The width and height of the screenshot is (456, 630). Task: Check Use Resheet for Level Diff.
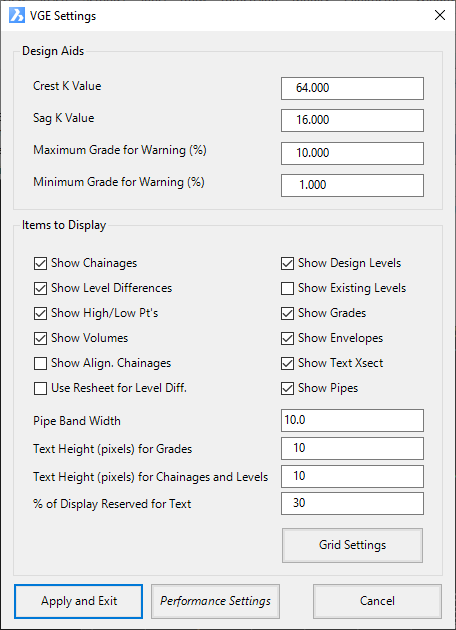[x=40, y=389]
